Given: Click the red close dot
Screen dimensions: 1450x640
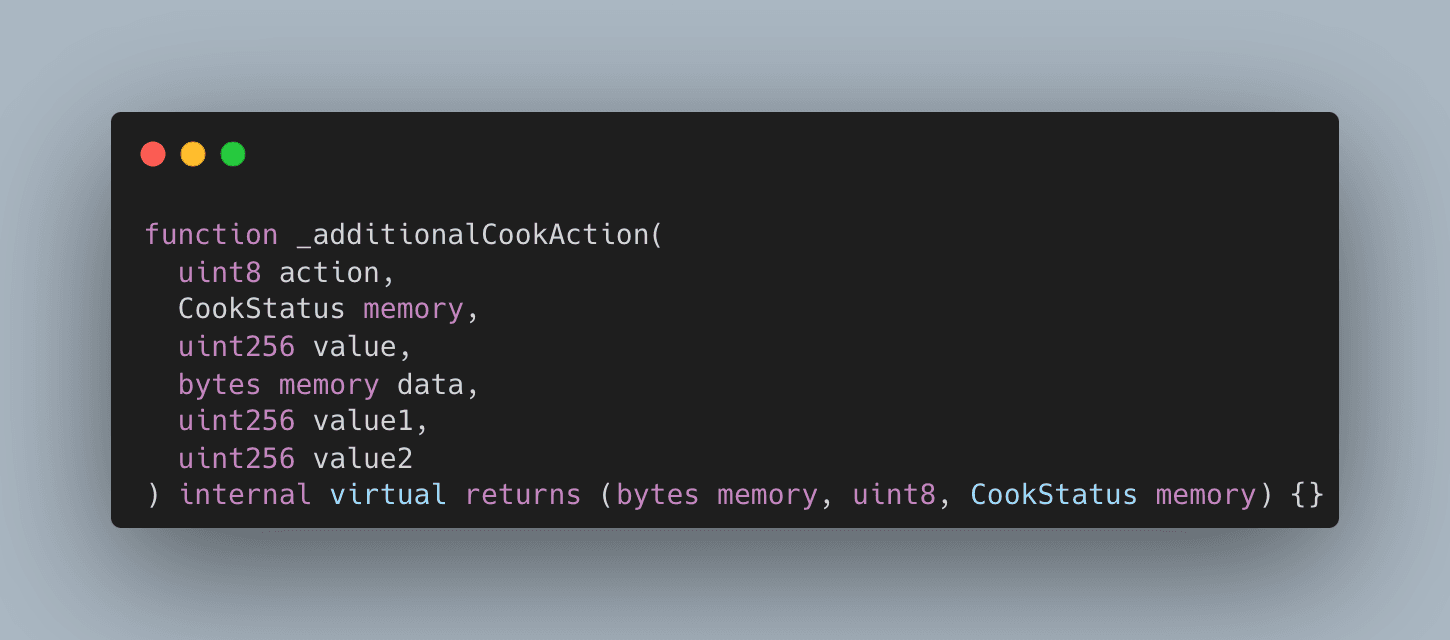Looking at the screenshot, I should [x=153, y=154].
